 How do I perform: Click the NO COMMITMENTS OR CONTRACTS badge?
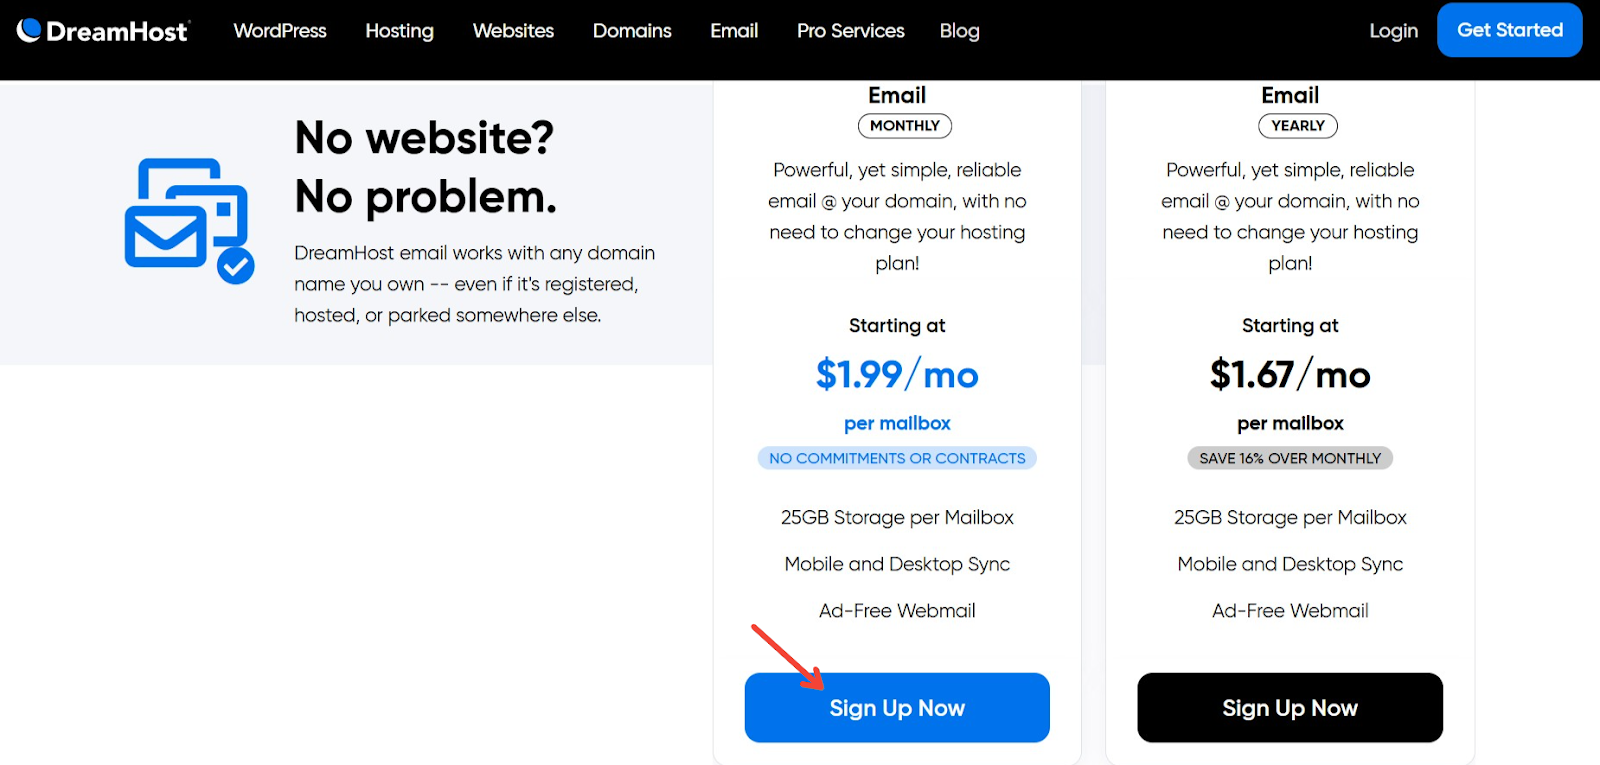coord(896,457)
